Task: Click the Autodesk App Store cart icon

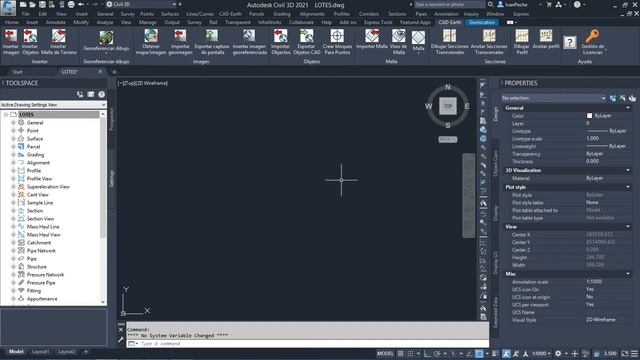Action: [549, 4]
